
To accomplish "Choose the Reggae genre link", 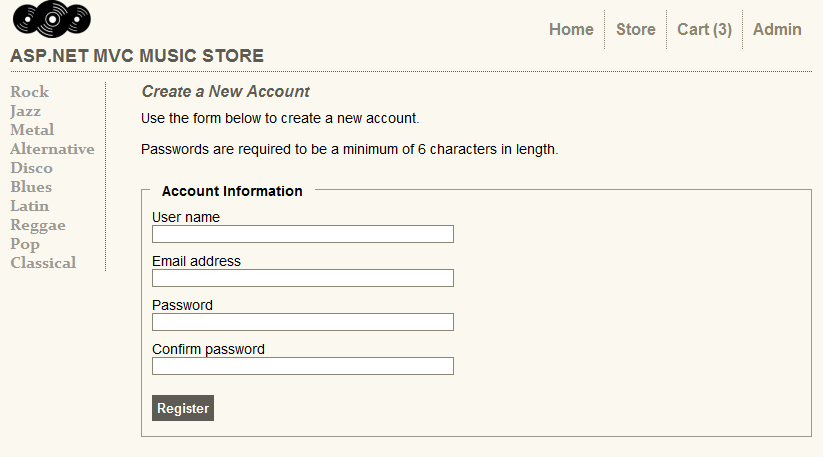I will [x=37, y=225].
